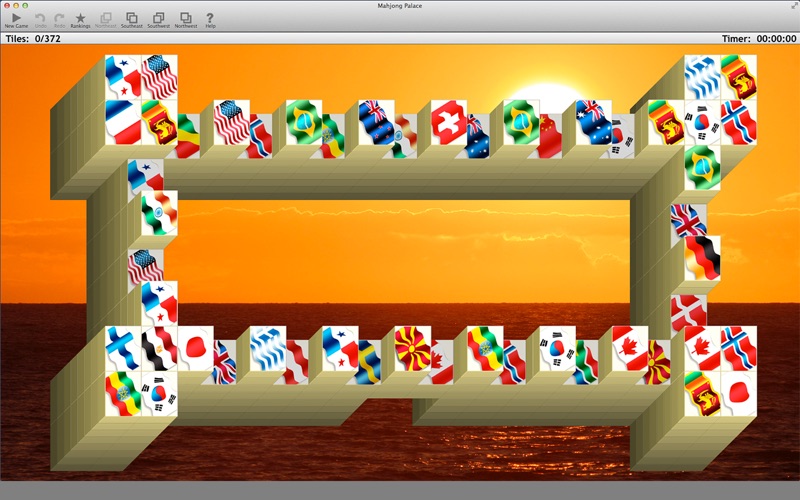The width and height of the screenshot is (800, 500).
Task: Select USA tile below the India tile
Action: [145, 266]
